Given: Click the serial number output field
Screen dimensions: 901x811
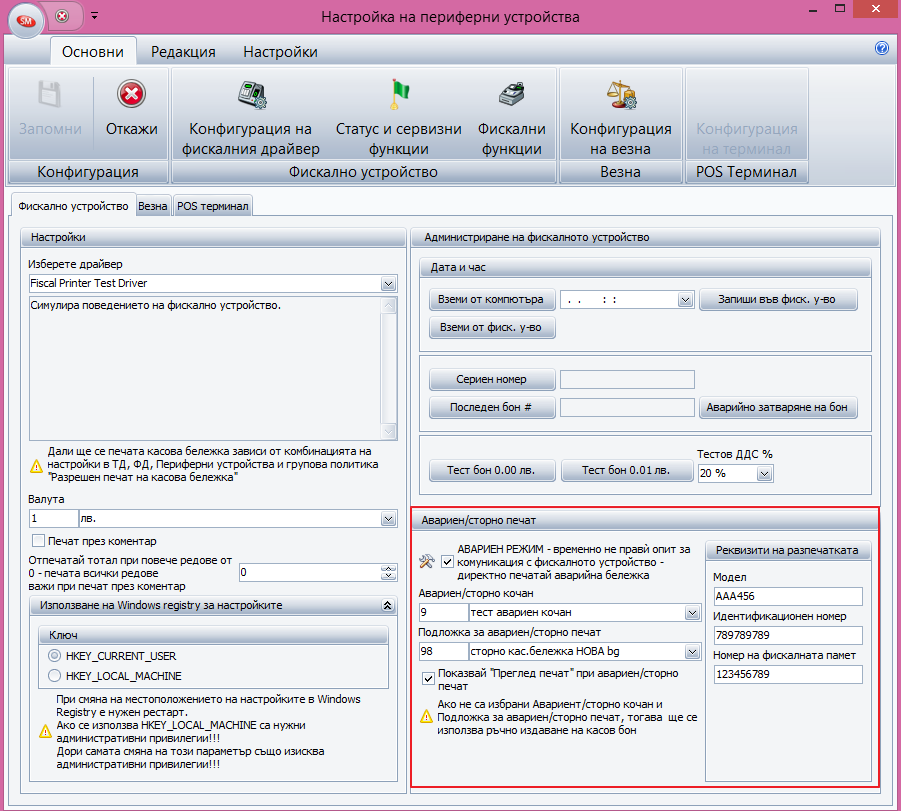Looking at the screenshot, I should [627, 379].
